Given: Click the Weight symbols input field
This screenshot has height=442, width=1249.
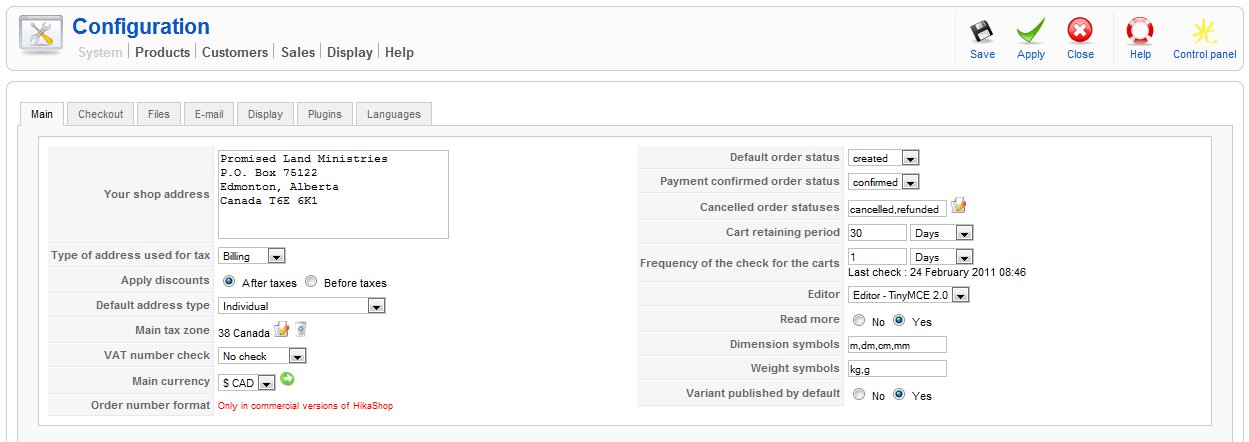Looking at the screenshot, I should point(897,369).
